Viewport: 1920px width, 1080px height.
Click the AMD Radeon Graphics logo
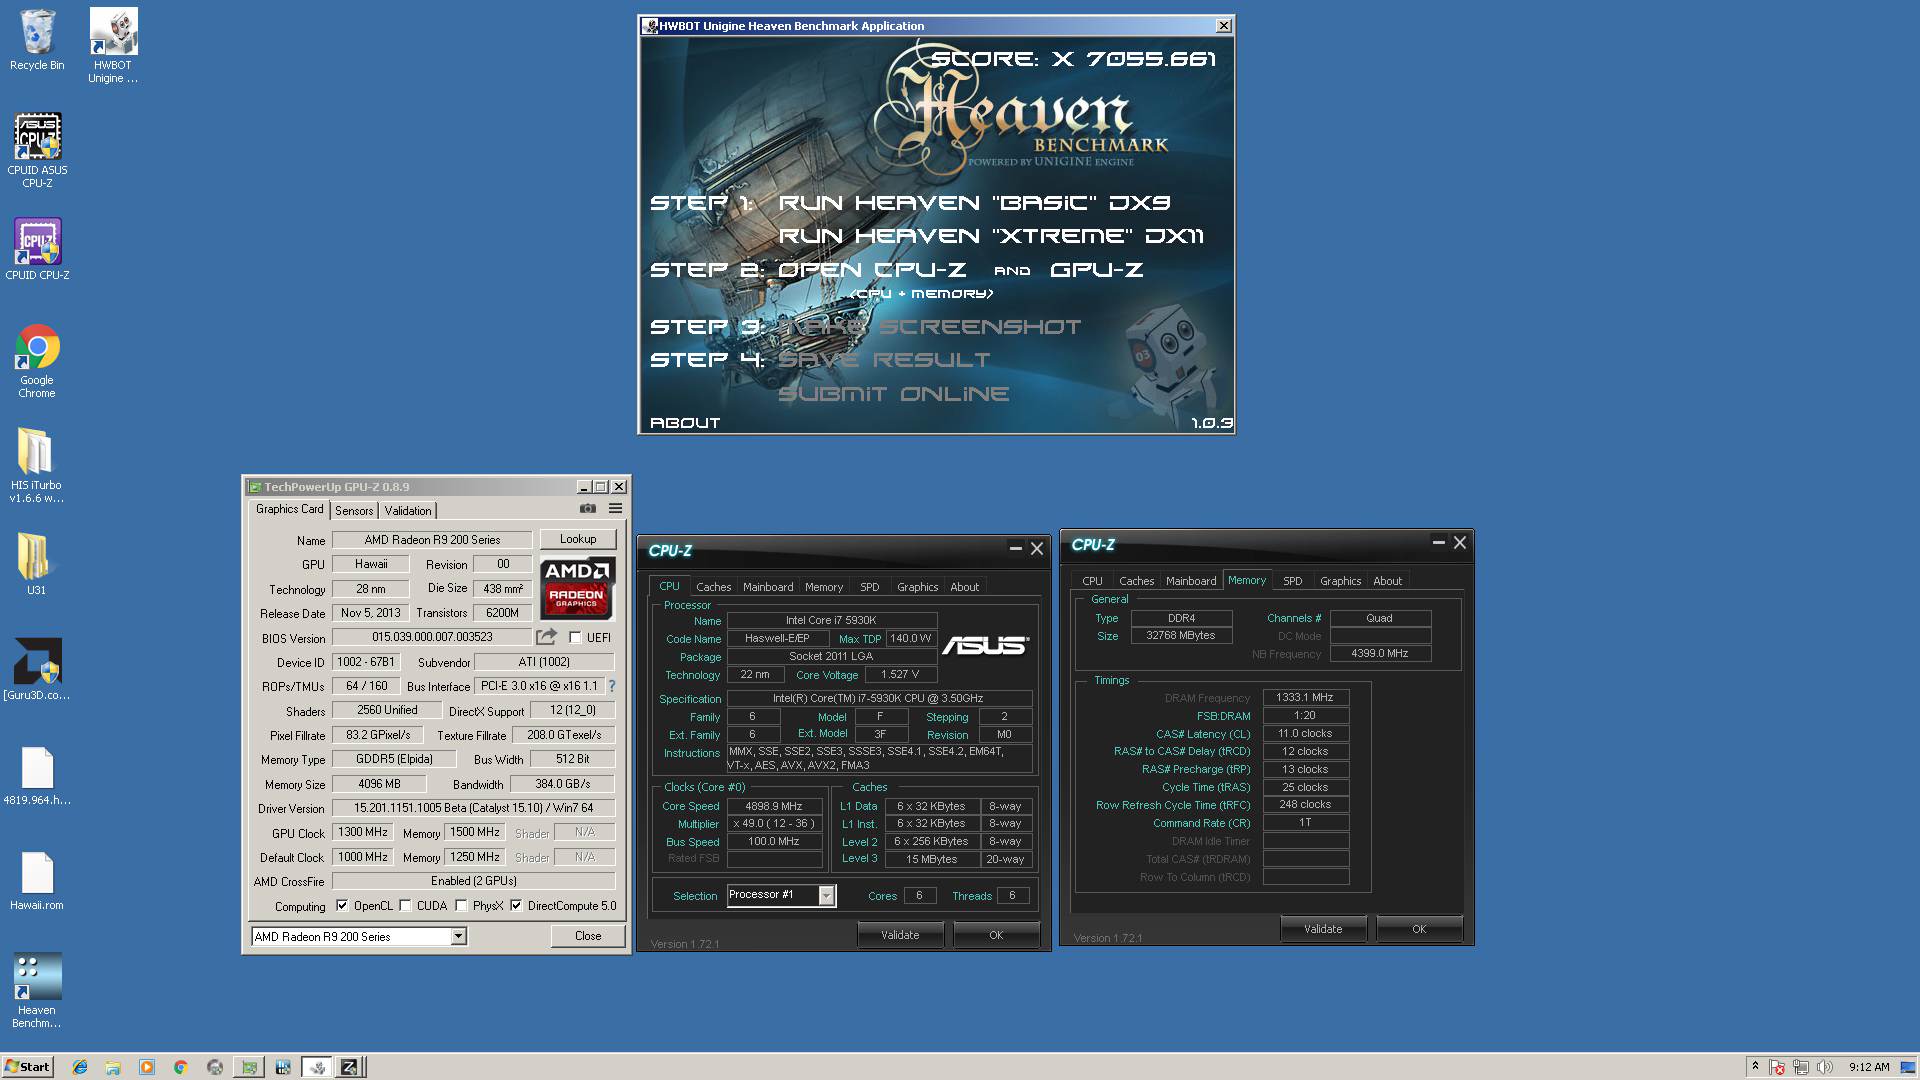pos(577,588)
